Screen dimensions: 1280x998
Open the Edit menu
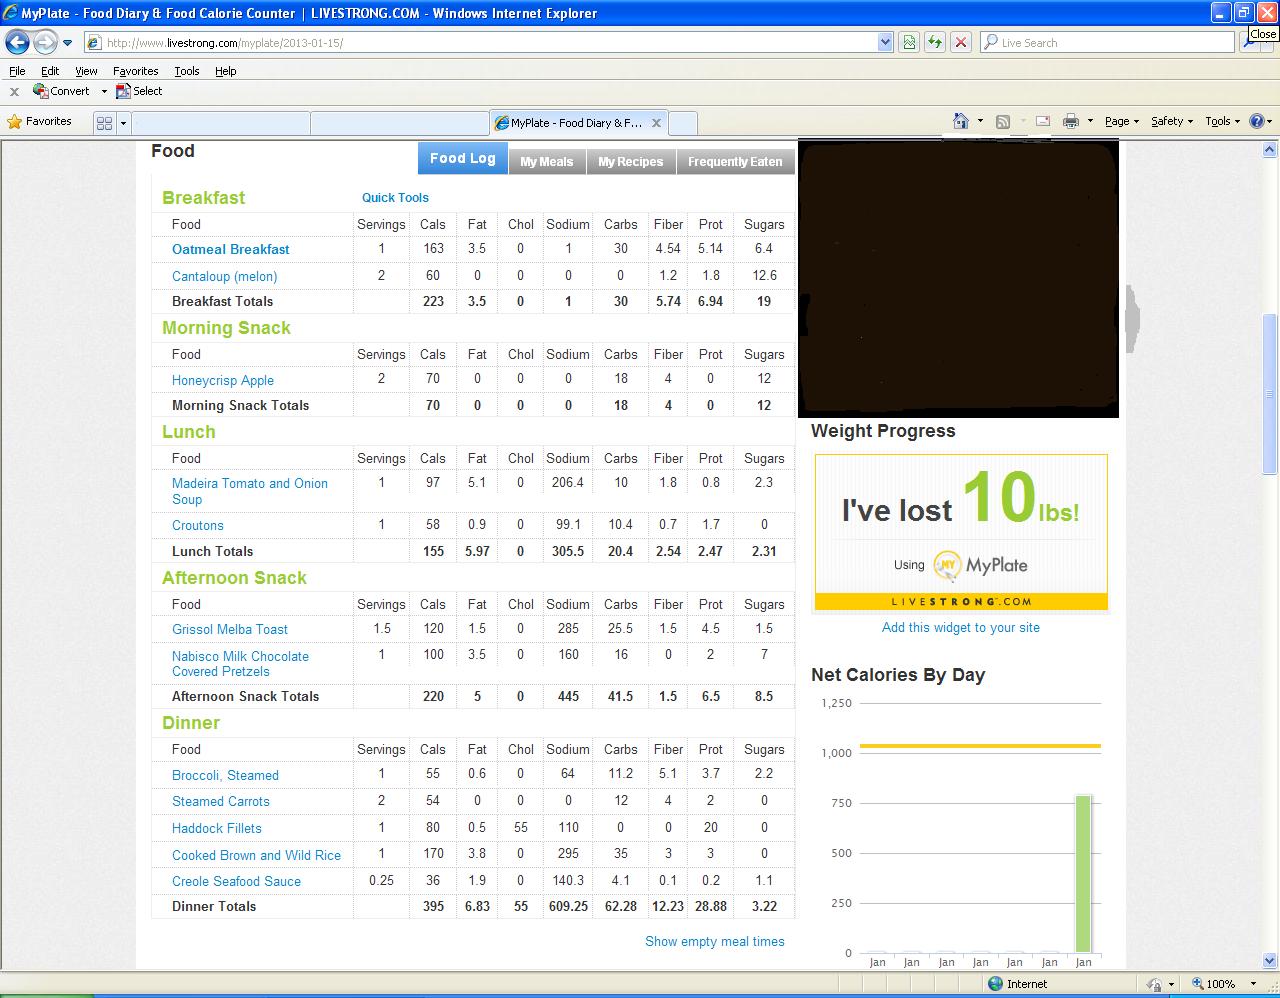click(x=50, y=71)
